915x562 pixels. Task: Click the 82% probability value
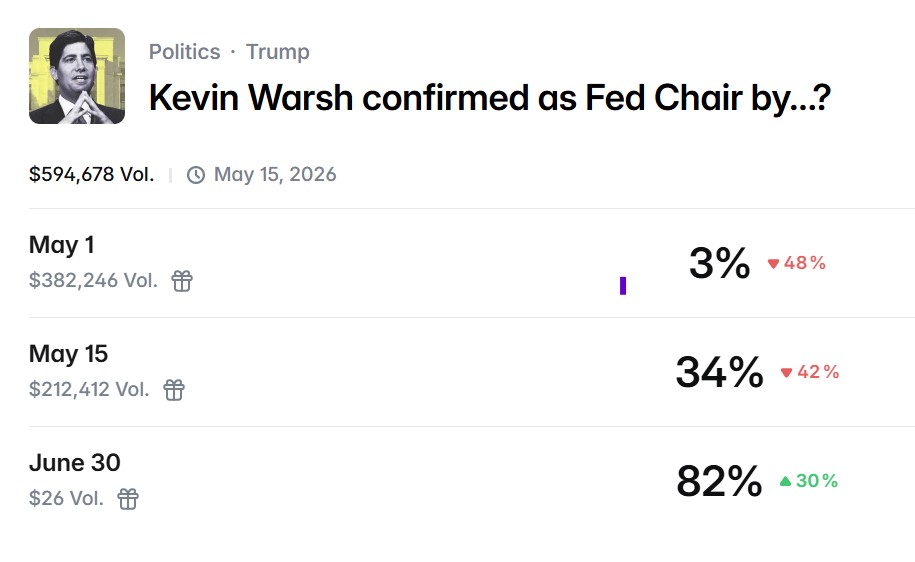719,482
